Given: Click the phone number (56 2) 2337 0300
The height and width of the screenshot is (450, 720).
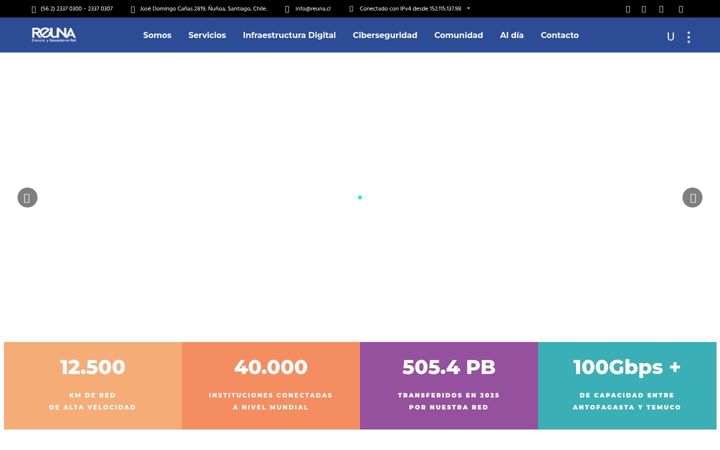Looking at the screenshot, I should tap(77, 9).
